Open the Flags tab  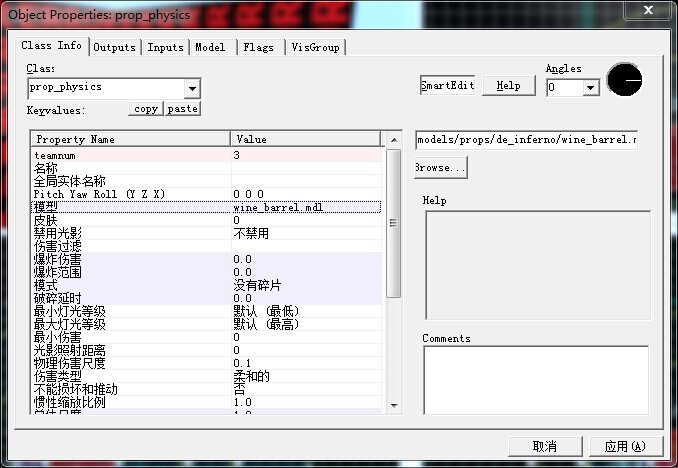pyautogui.click(x=259, y=48)
